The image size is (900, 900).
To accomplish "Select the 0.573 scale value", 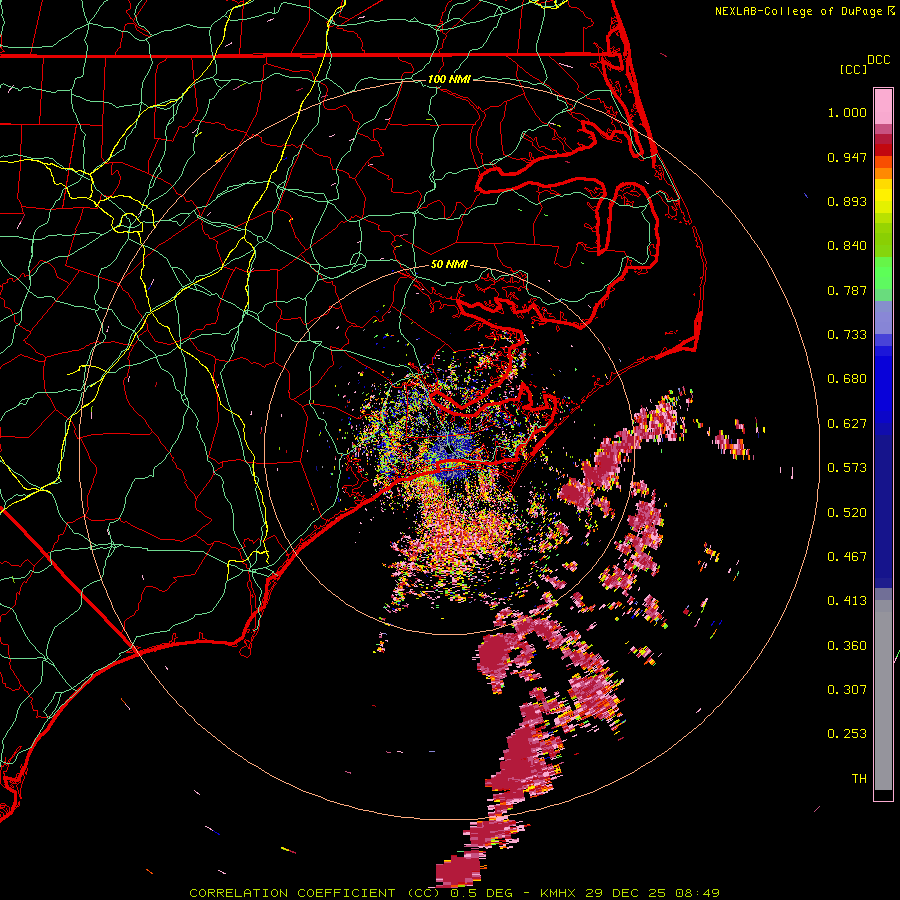I will 847,468.
